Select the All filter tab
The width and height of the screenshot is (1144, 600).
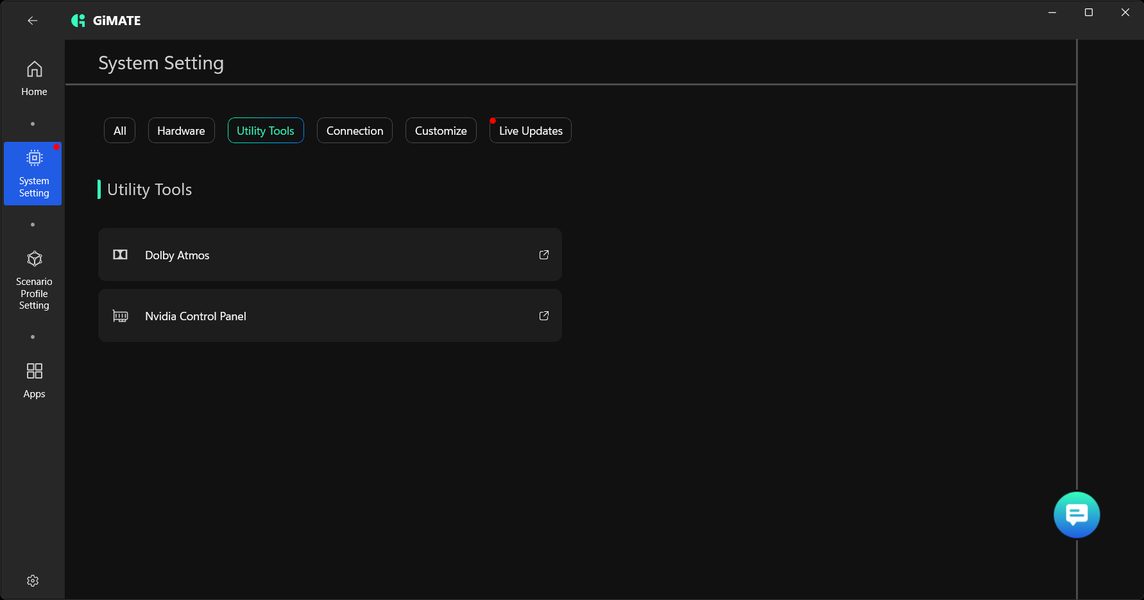[x=120, y=131]
